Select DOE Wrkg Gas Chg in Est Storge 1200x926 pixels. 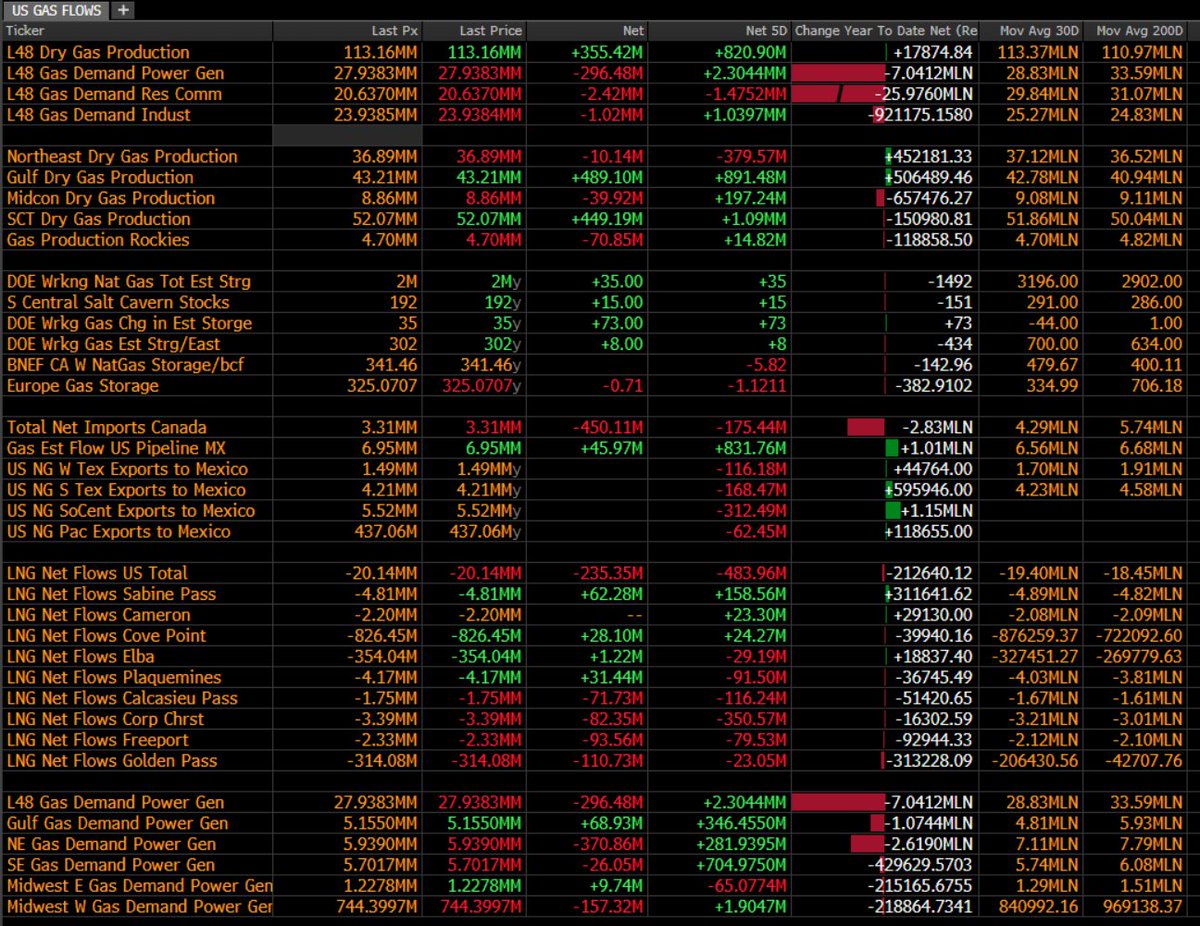tap(129, 323)
